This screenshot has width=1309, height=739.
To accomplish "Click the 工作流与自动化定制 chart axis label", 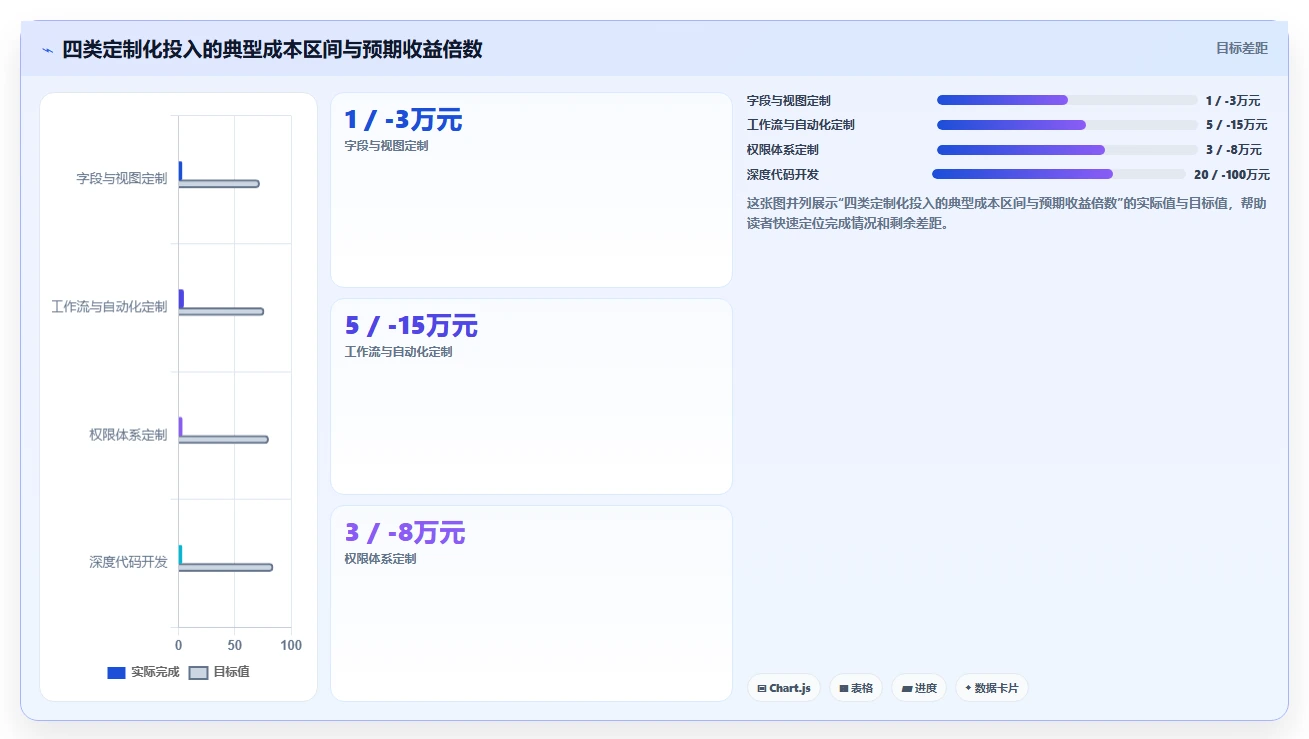I will [x=109, y=307].
